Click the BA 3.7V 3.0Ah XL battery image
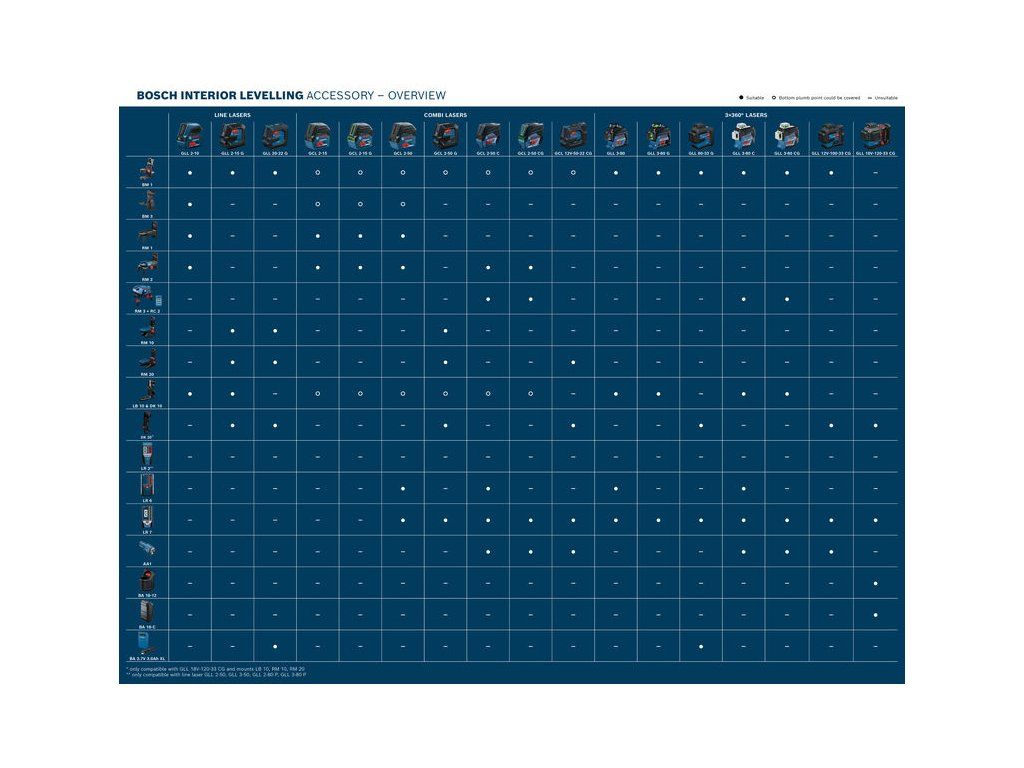The height and width of the screenshot is (768, 1024). [x=147, y=643]
